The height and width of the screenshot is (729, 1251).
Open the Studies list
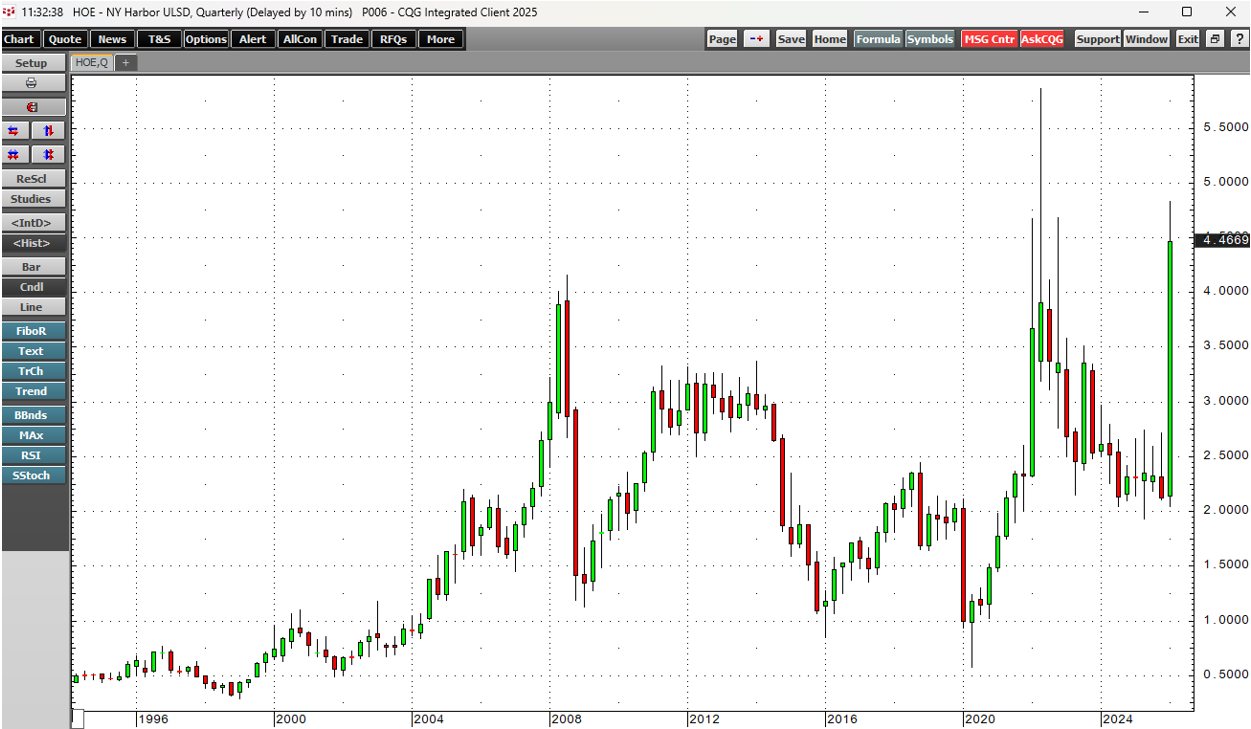[31, 199]
